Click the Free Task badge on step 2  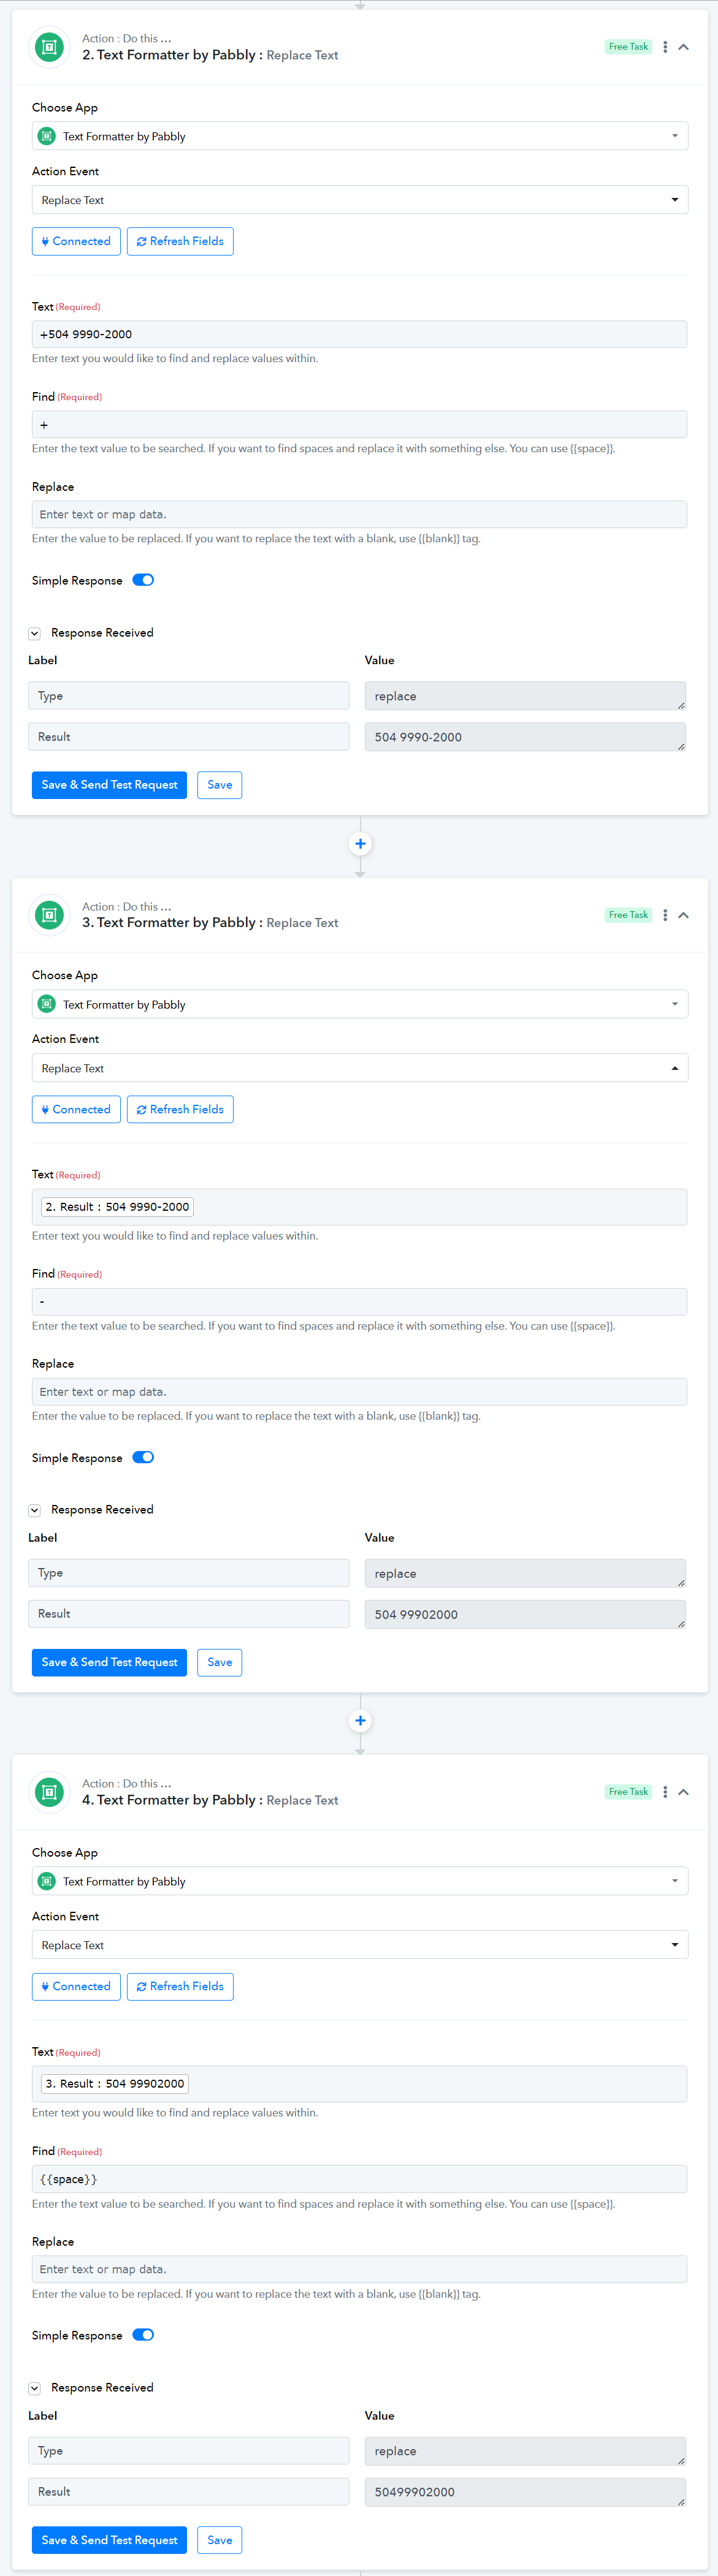click(628, 47)
